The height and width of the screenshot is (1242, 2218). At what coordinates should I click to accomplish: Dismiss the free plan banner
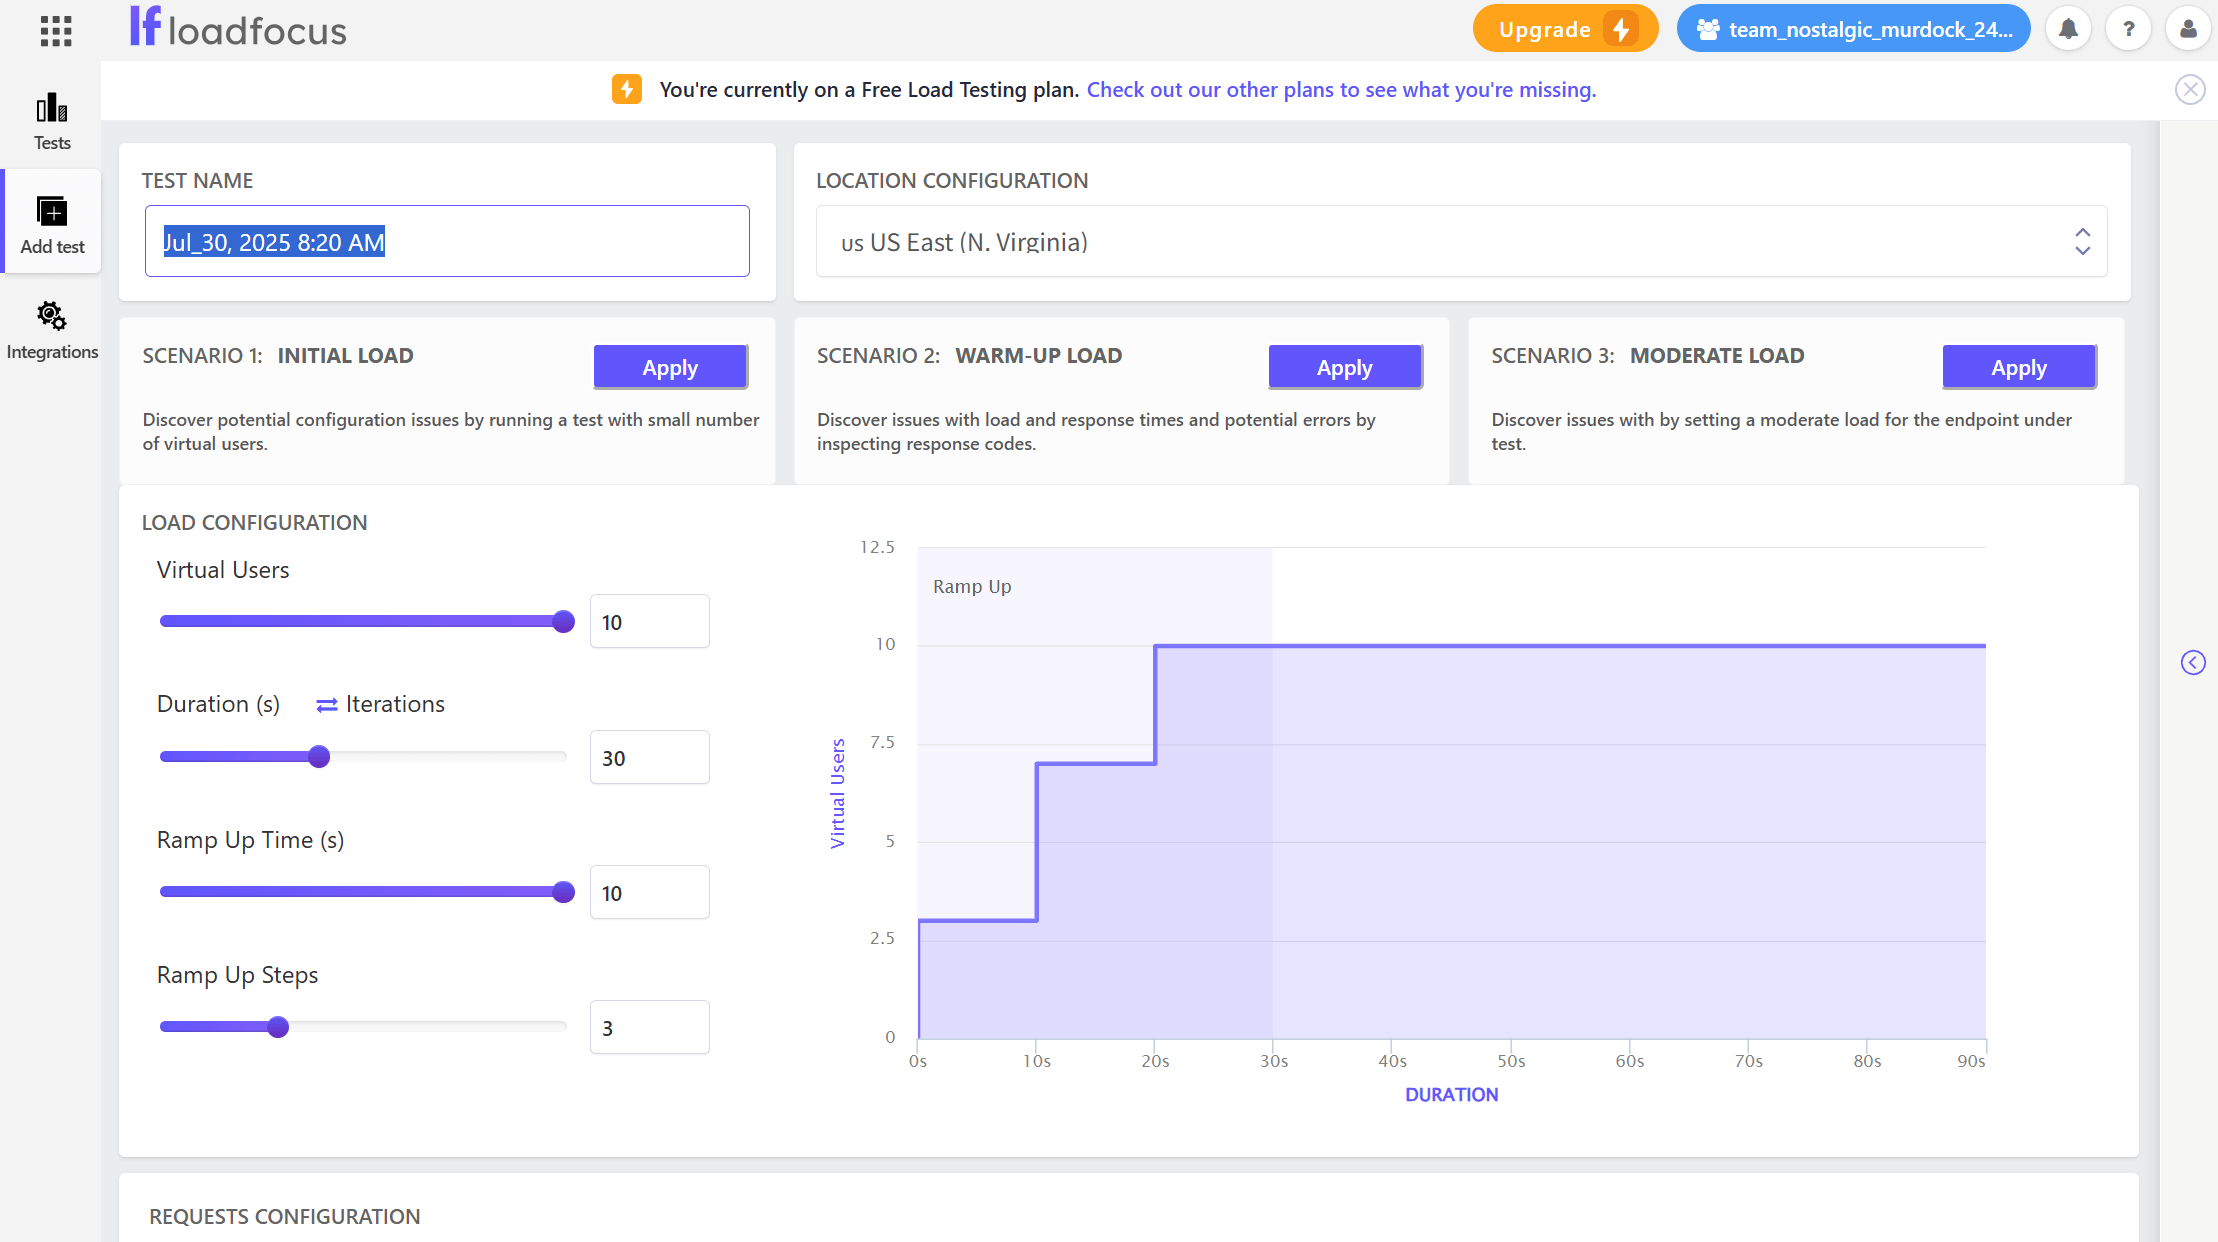(x=2190, y=90)
